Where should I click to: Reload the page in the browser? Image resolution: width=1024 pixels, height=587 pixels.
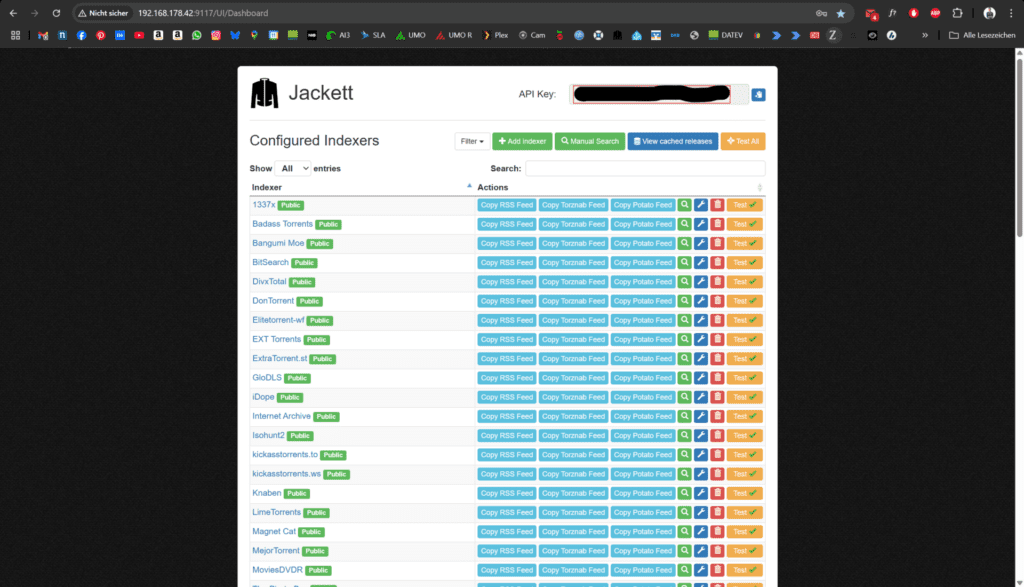pos(56,13)
